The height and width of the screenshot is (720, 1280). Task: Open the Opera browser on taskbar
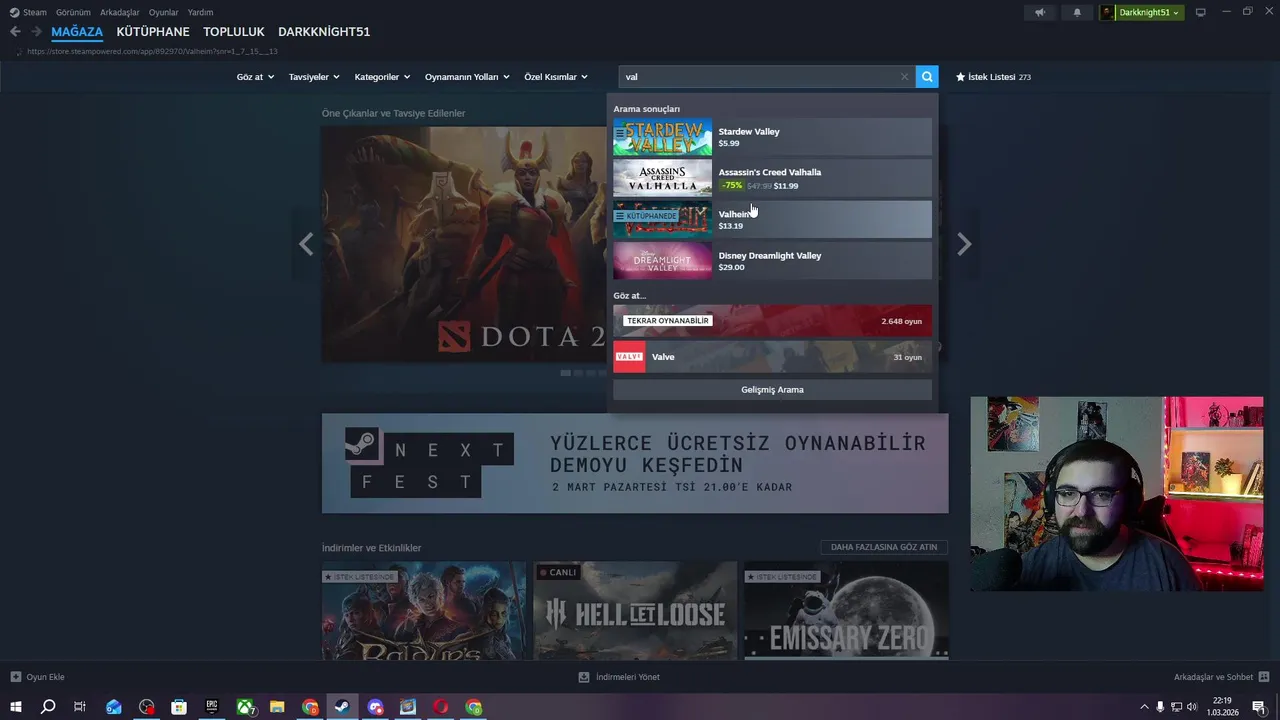click(441, 707)
